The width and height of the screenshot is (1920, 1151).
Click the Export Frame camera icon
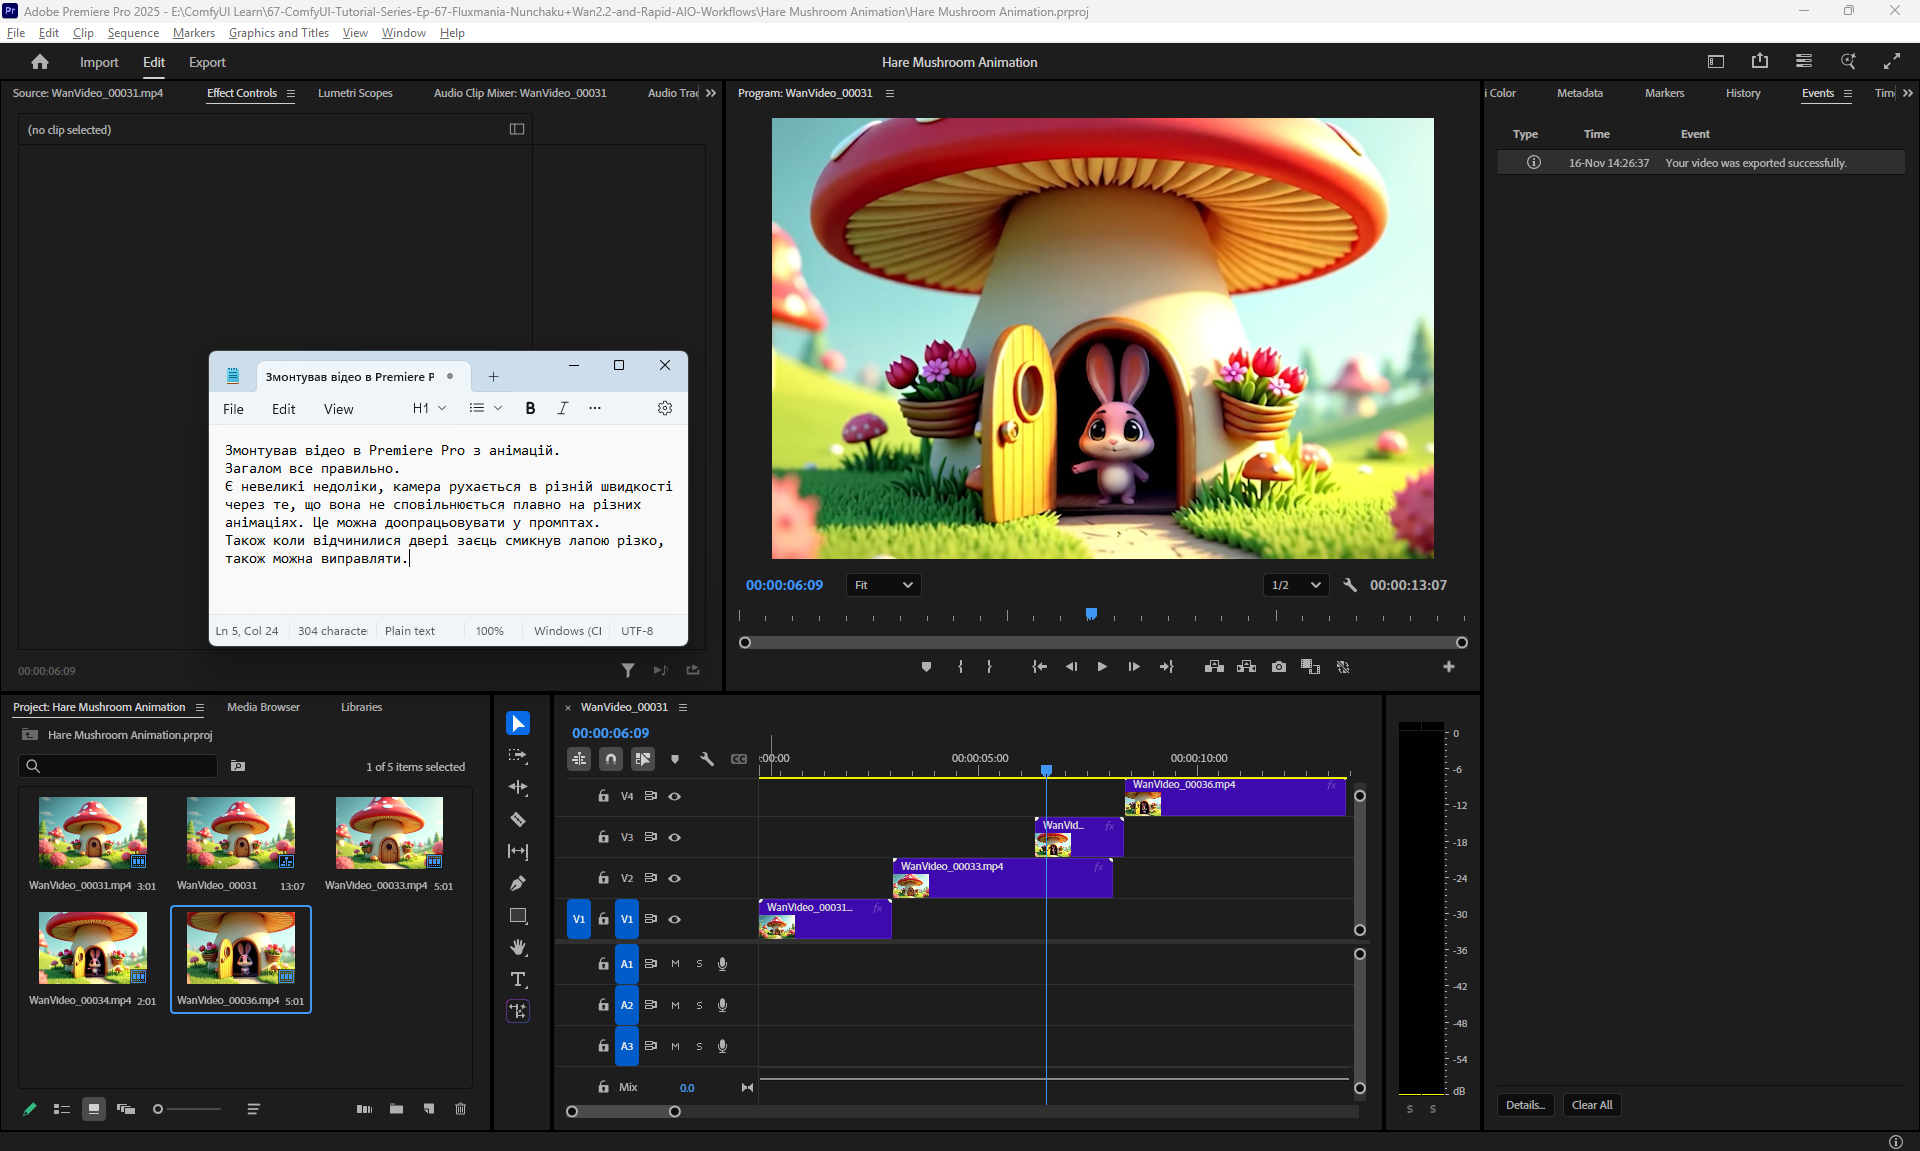pyautogui.click(x=1278, y=667)
